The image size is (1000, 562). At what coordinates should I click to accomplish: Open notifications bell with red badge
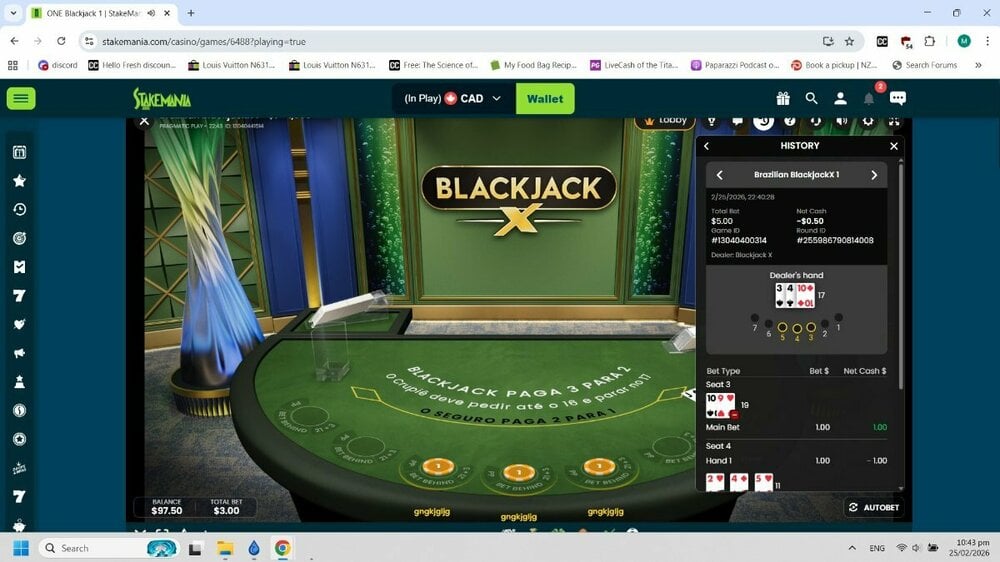869,98
